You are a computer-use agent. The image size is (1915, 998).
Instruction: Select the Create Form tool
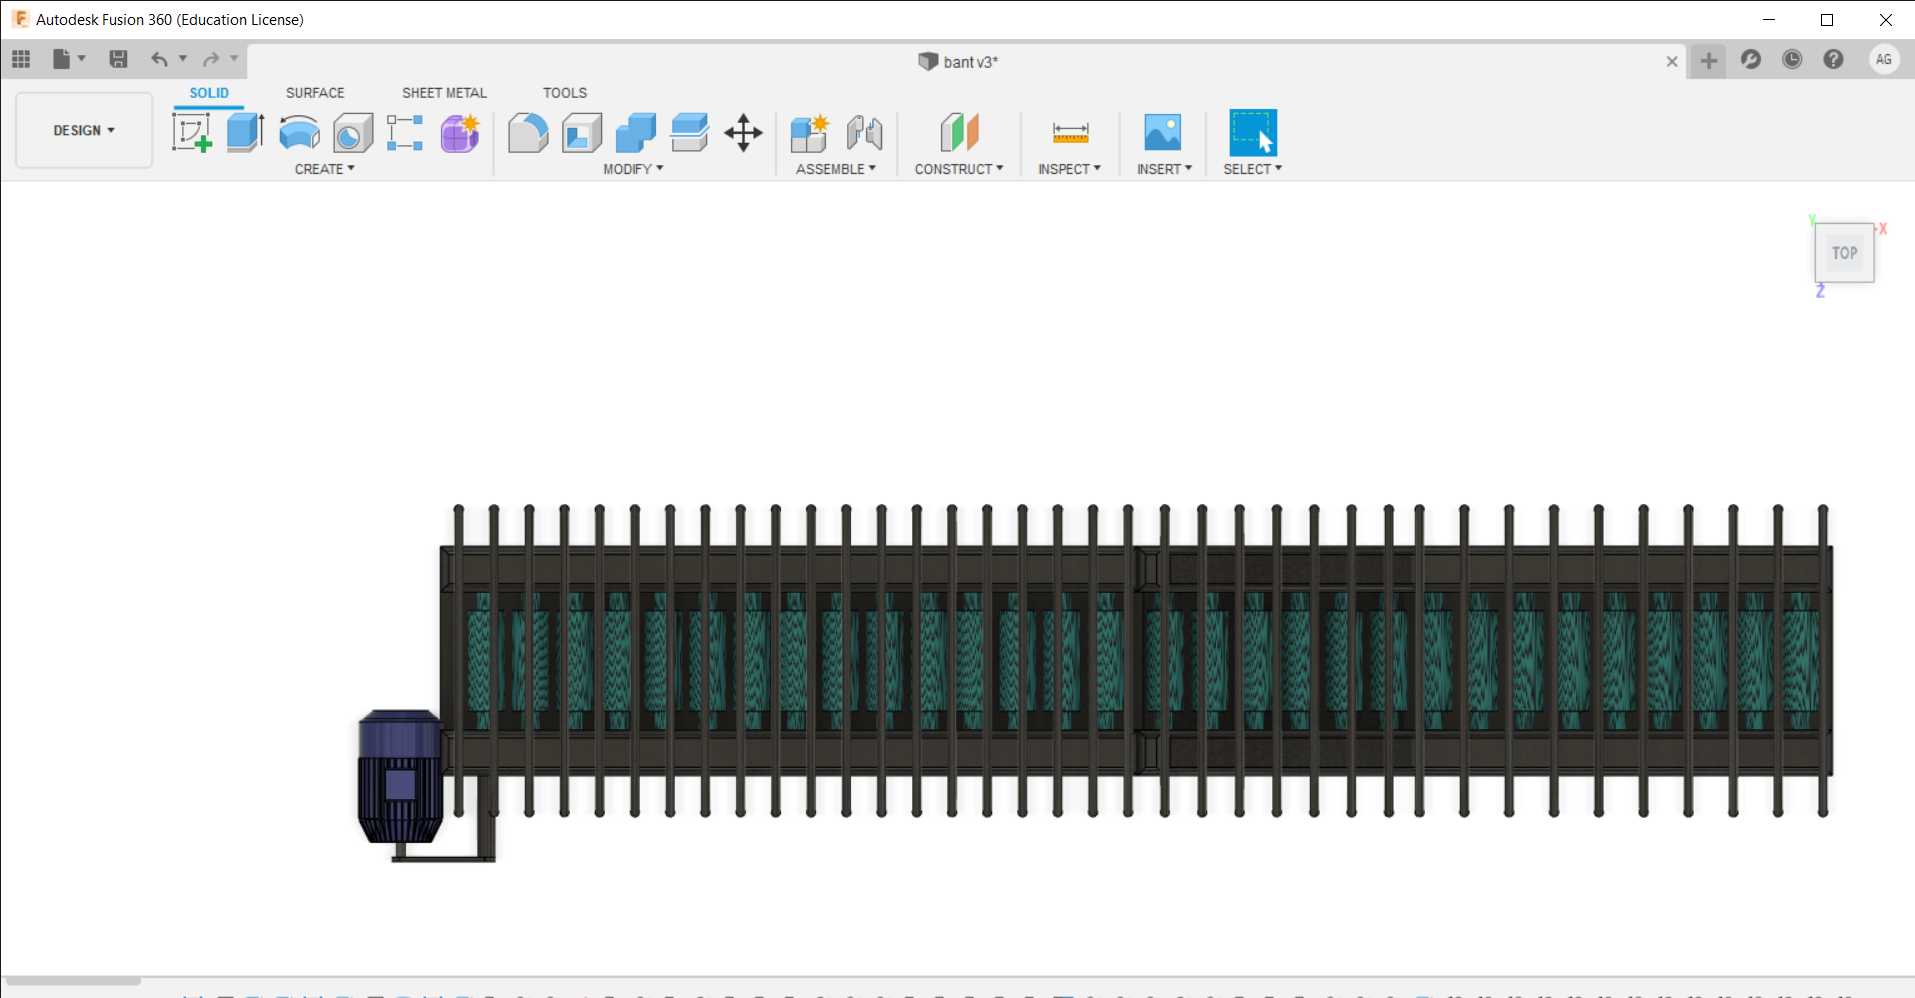pyautogui.click(x=460, y=132)
